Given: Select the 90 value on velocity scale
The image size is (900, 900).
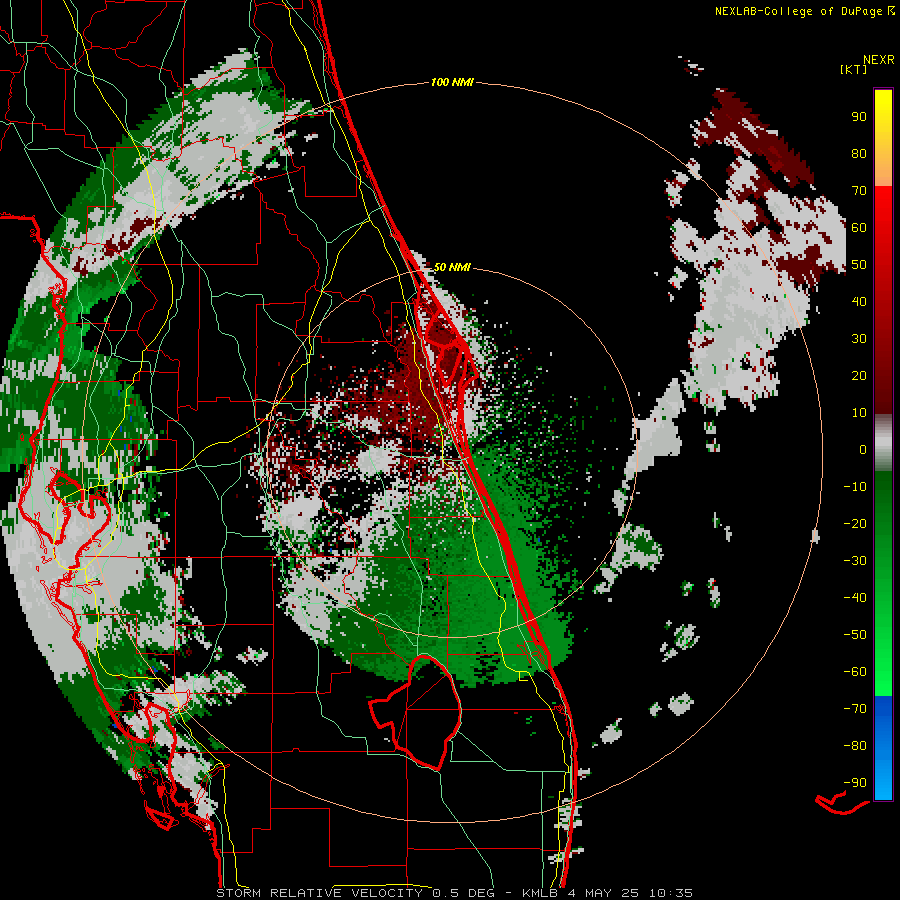Looking at the screenshot, I should coord(859,117).
